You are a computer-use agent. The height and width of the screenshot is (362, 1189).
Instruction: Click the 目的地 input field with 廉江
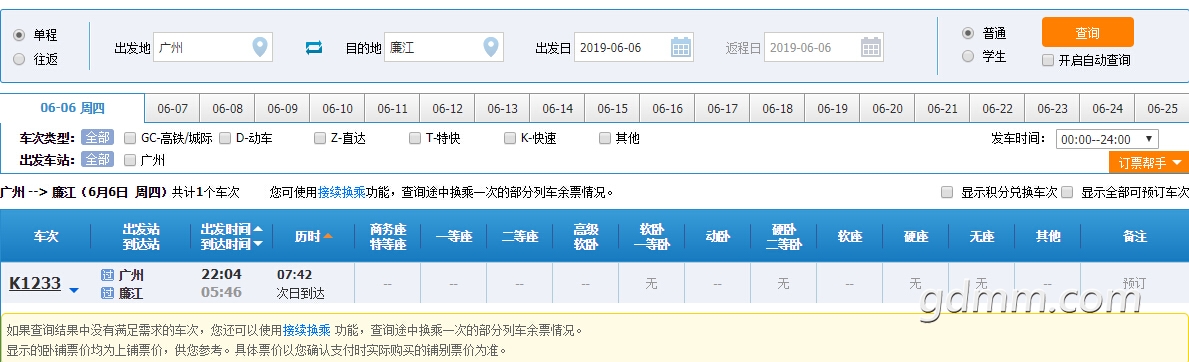444,48
